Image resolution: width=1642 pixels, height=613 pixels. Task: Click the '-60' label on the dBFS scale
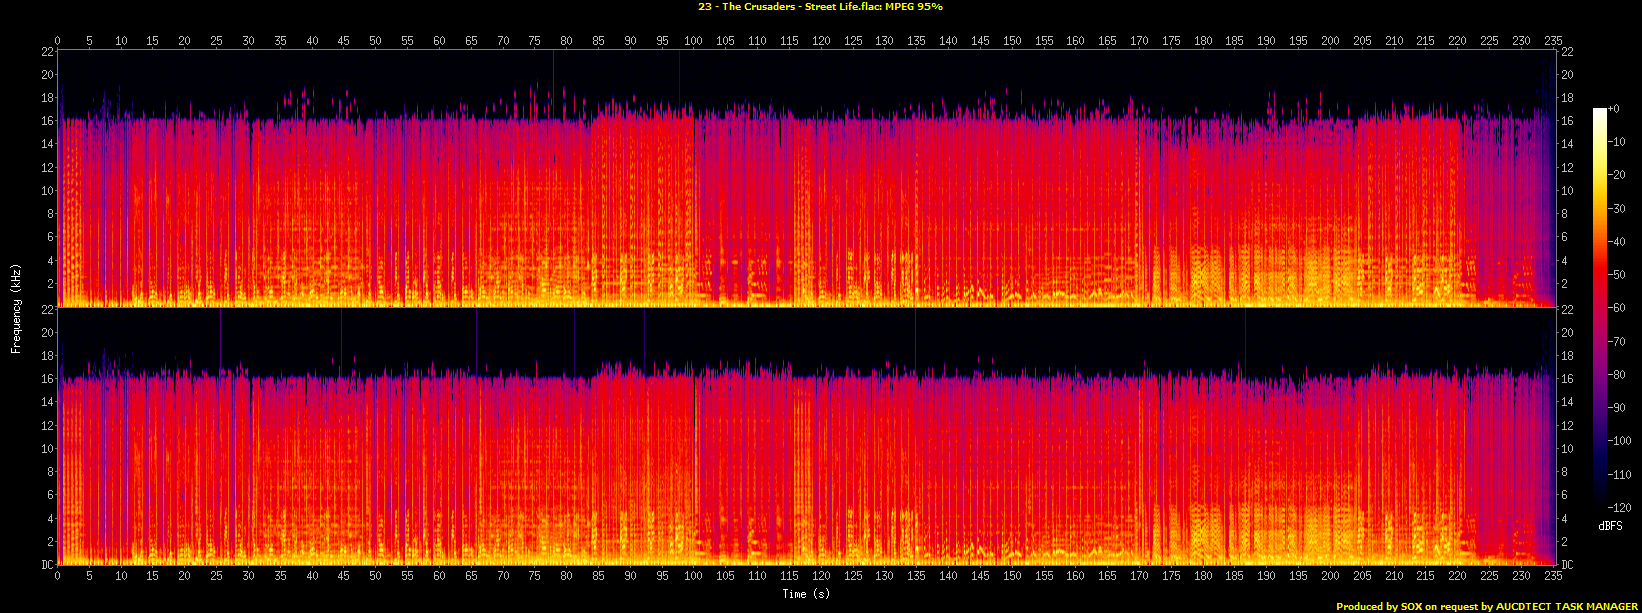point(1617,308)
